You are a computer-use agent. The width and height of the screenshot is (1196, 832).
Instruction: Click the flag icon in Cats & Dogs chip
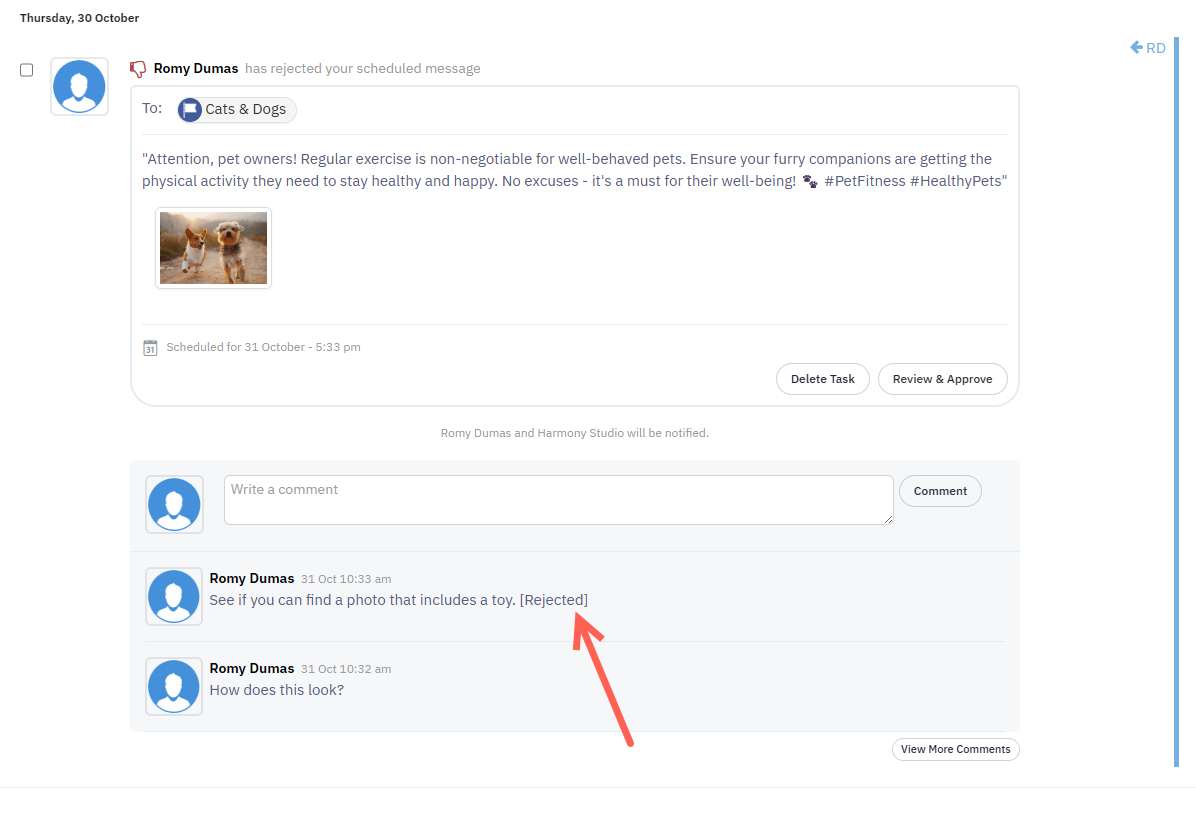pyautogui.click(x=190, y=110)
